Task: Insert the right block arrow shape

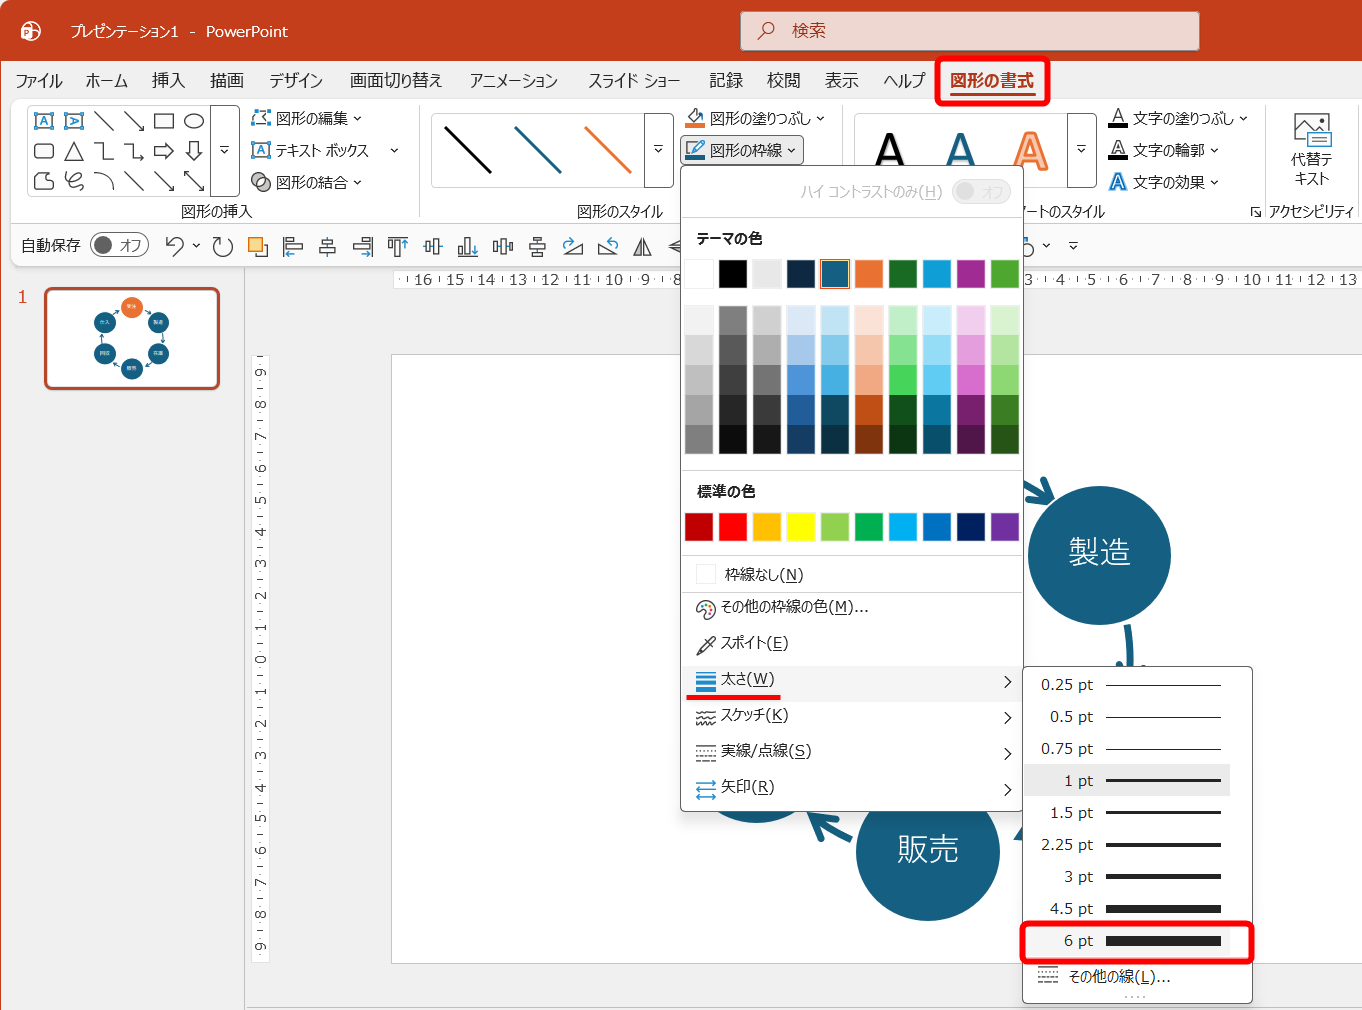Action: tap(164, 151)
